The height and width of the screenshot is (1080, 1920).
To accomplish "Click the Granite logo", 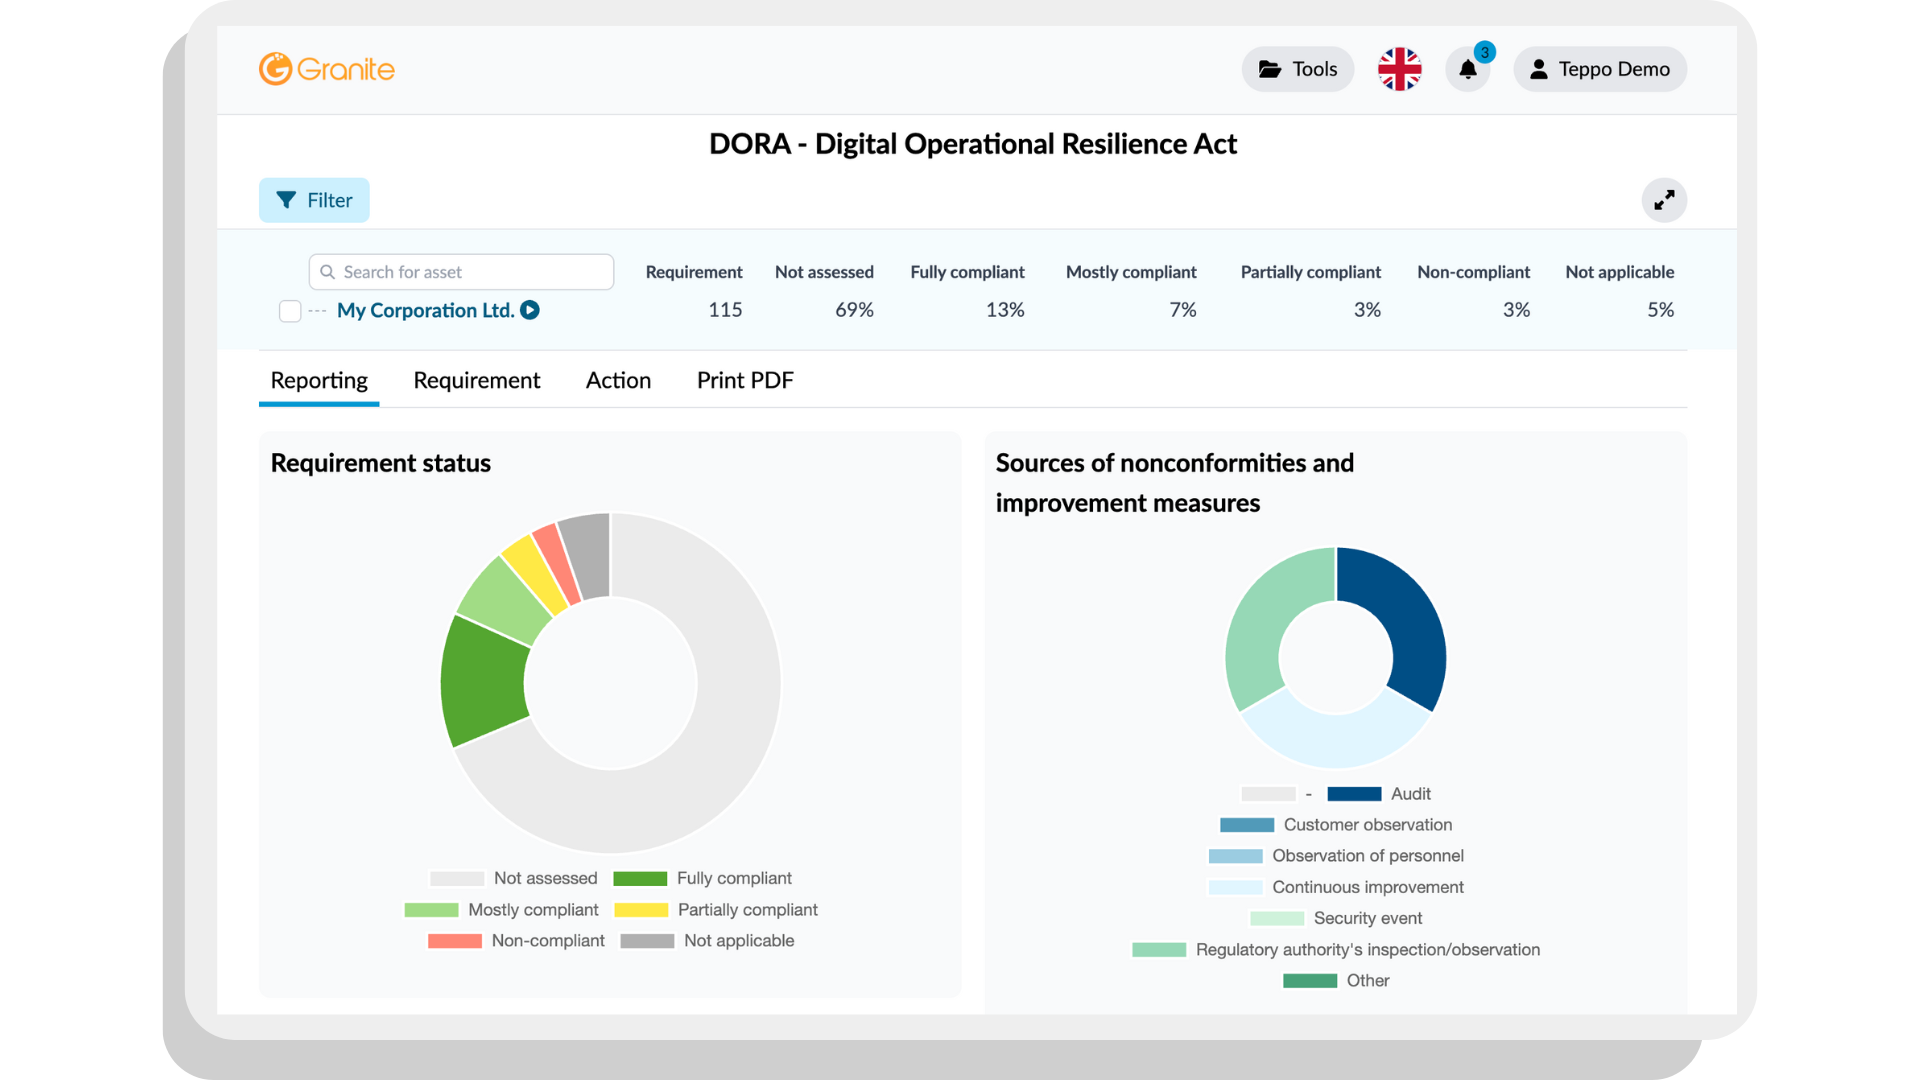I will coord(327,69).
